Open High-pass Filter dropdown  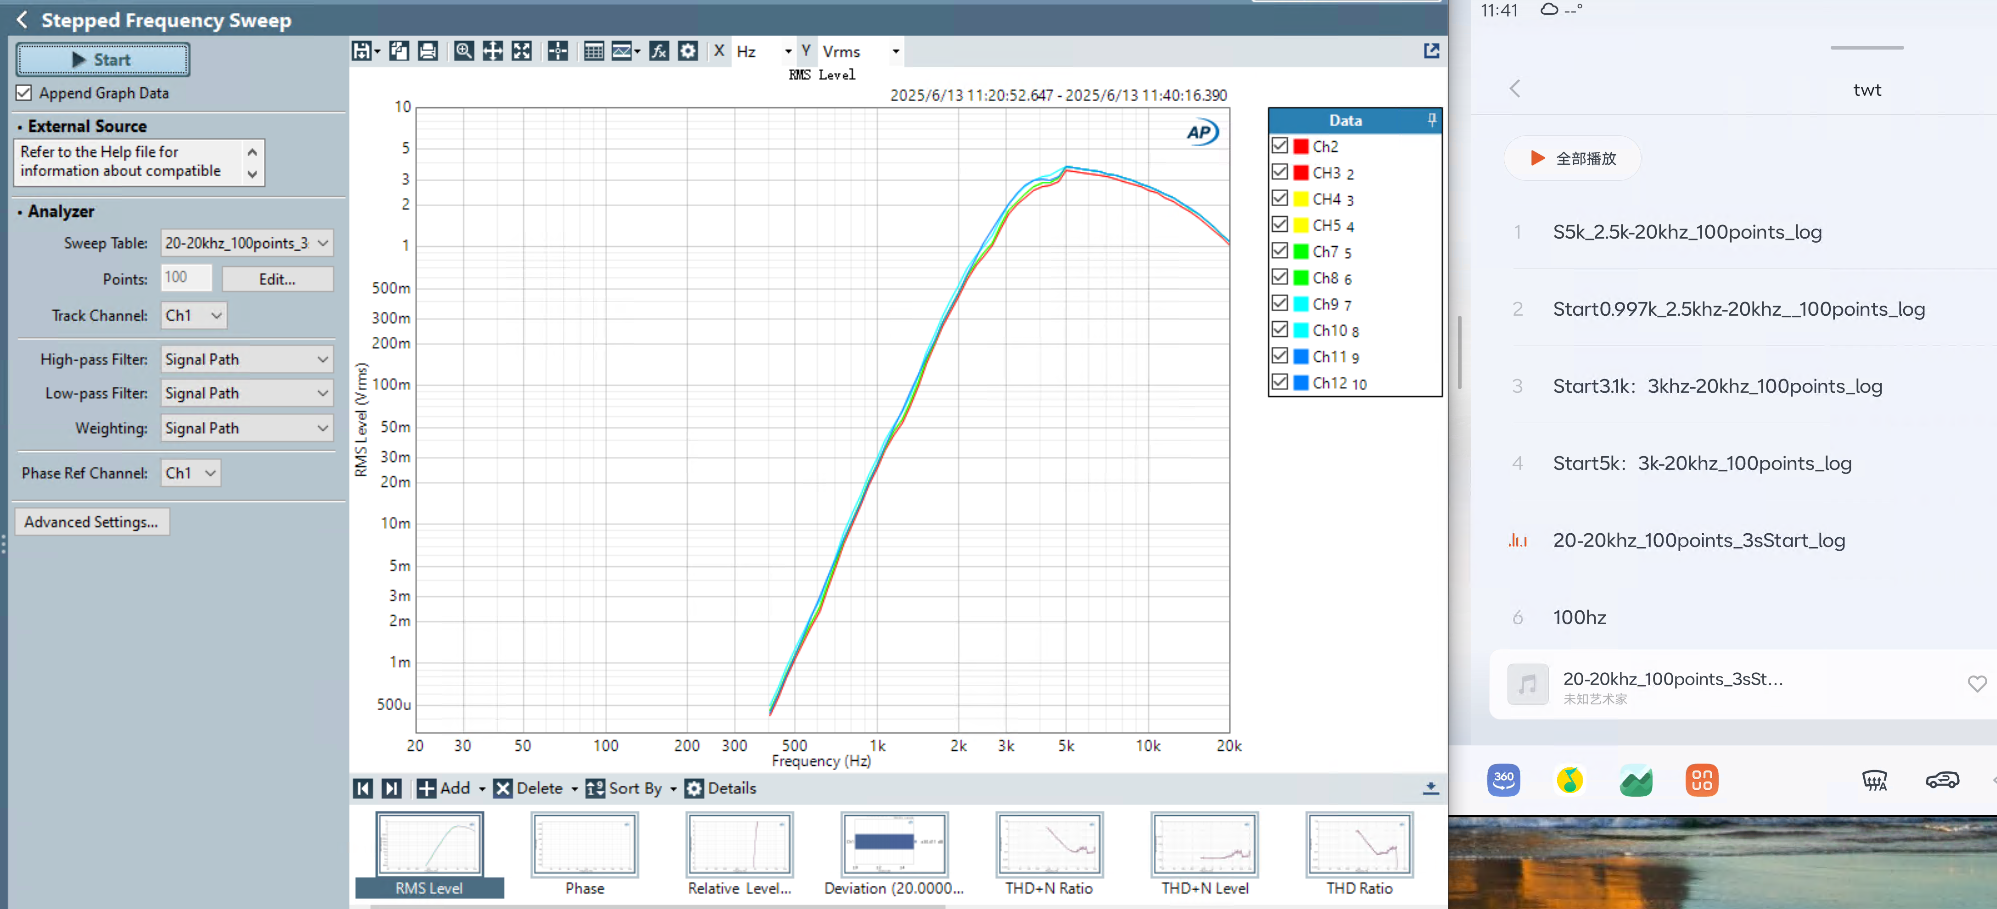point(247,359)
